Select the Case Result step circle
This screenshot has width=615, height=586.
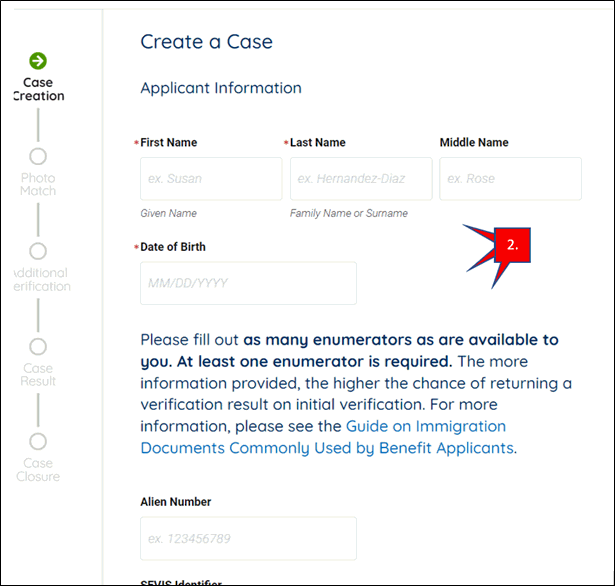tap(38, 346)
